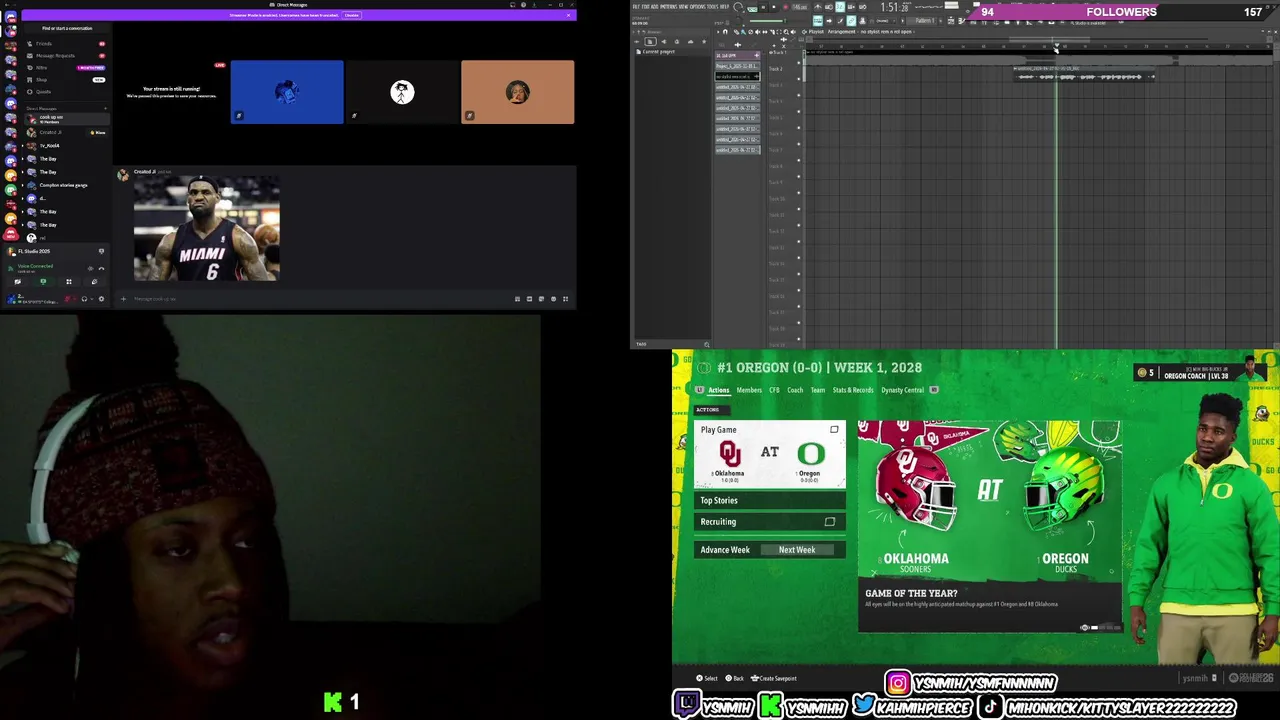Open the dropdown arrow next to Discord deafen
The width and height of the screenshot is (1280, 720).
(x=92, y=299)
